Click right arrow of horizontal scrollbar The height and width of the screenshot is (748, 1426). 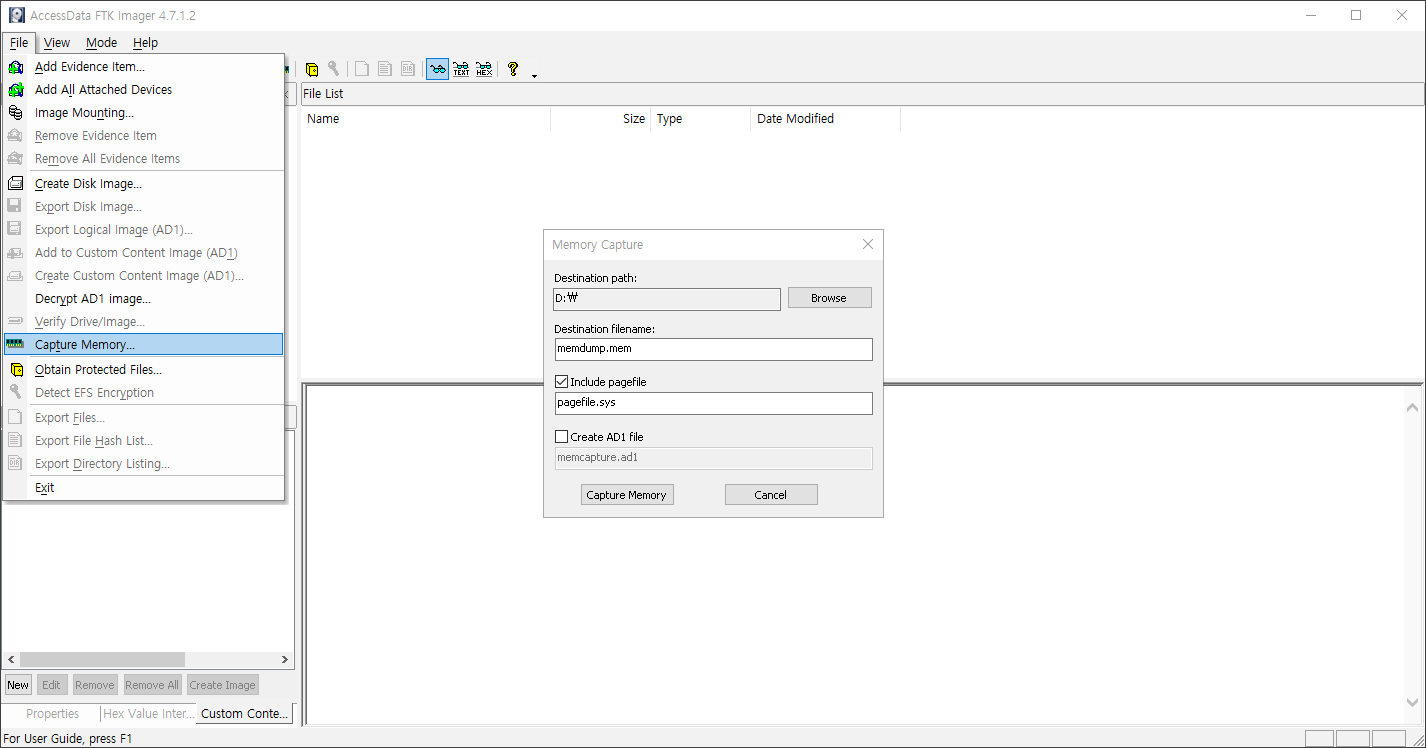(285, 660)
